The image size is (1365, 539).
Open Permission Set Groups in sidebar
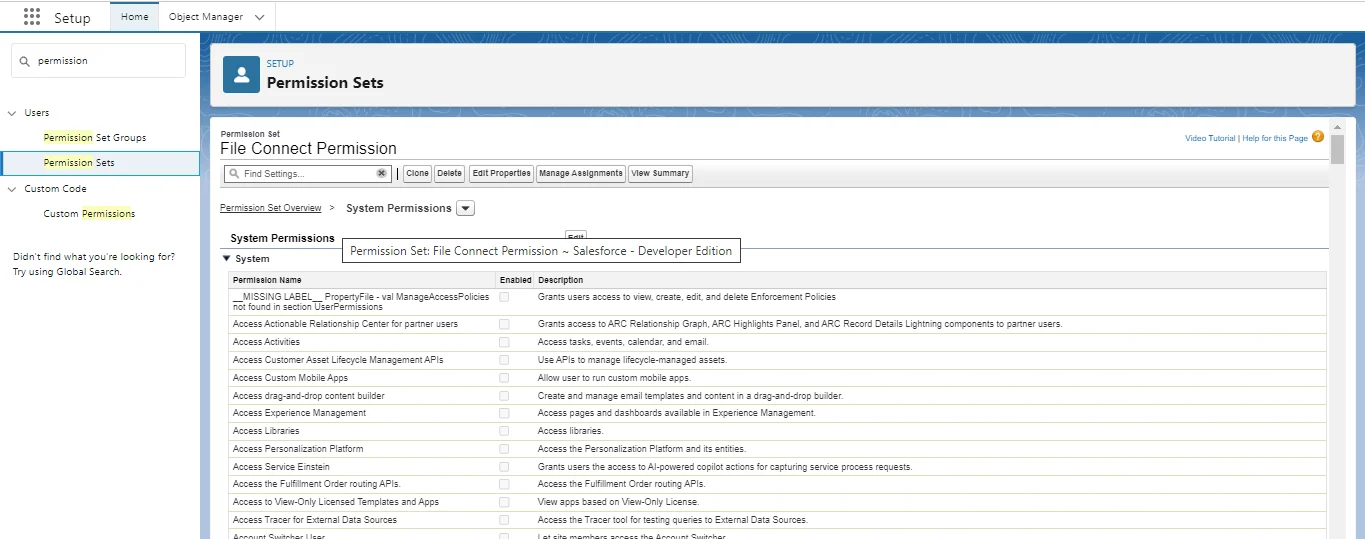tap(95, 138)
